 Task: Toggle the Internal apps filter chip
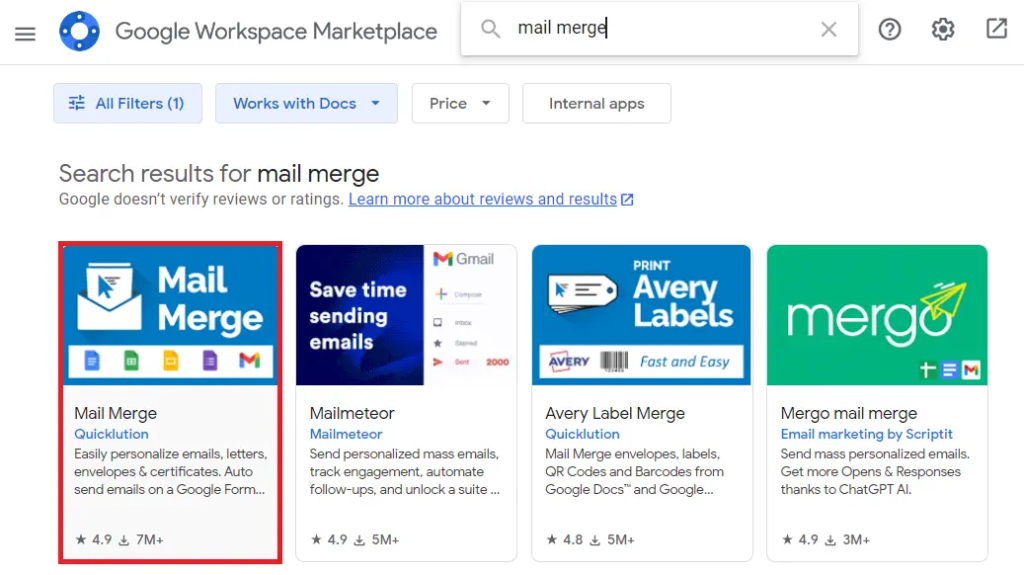[596, 103]
